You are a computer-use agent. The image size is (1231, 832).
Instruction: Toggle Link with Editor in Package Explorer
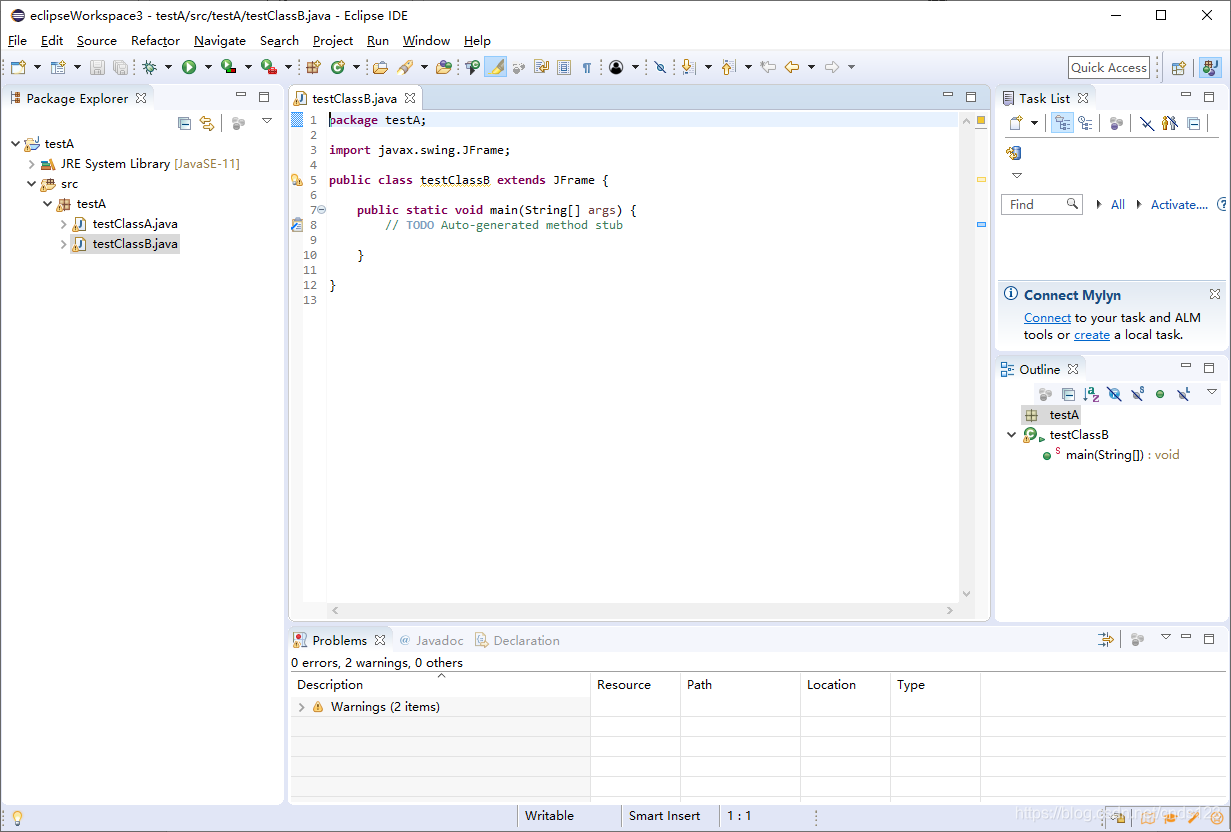[207, 123]
